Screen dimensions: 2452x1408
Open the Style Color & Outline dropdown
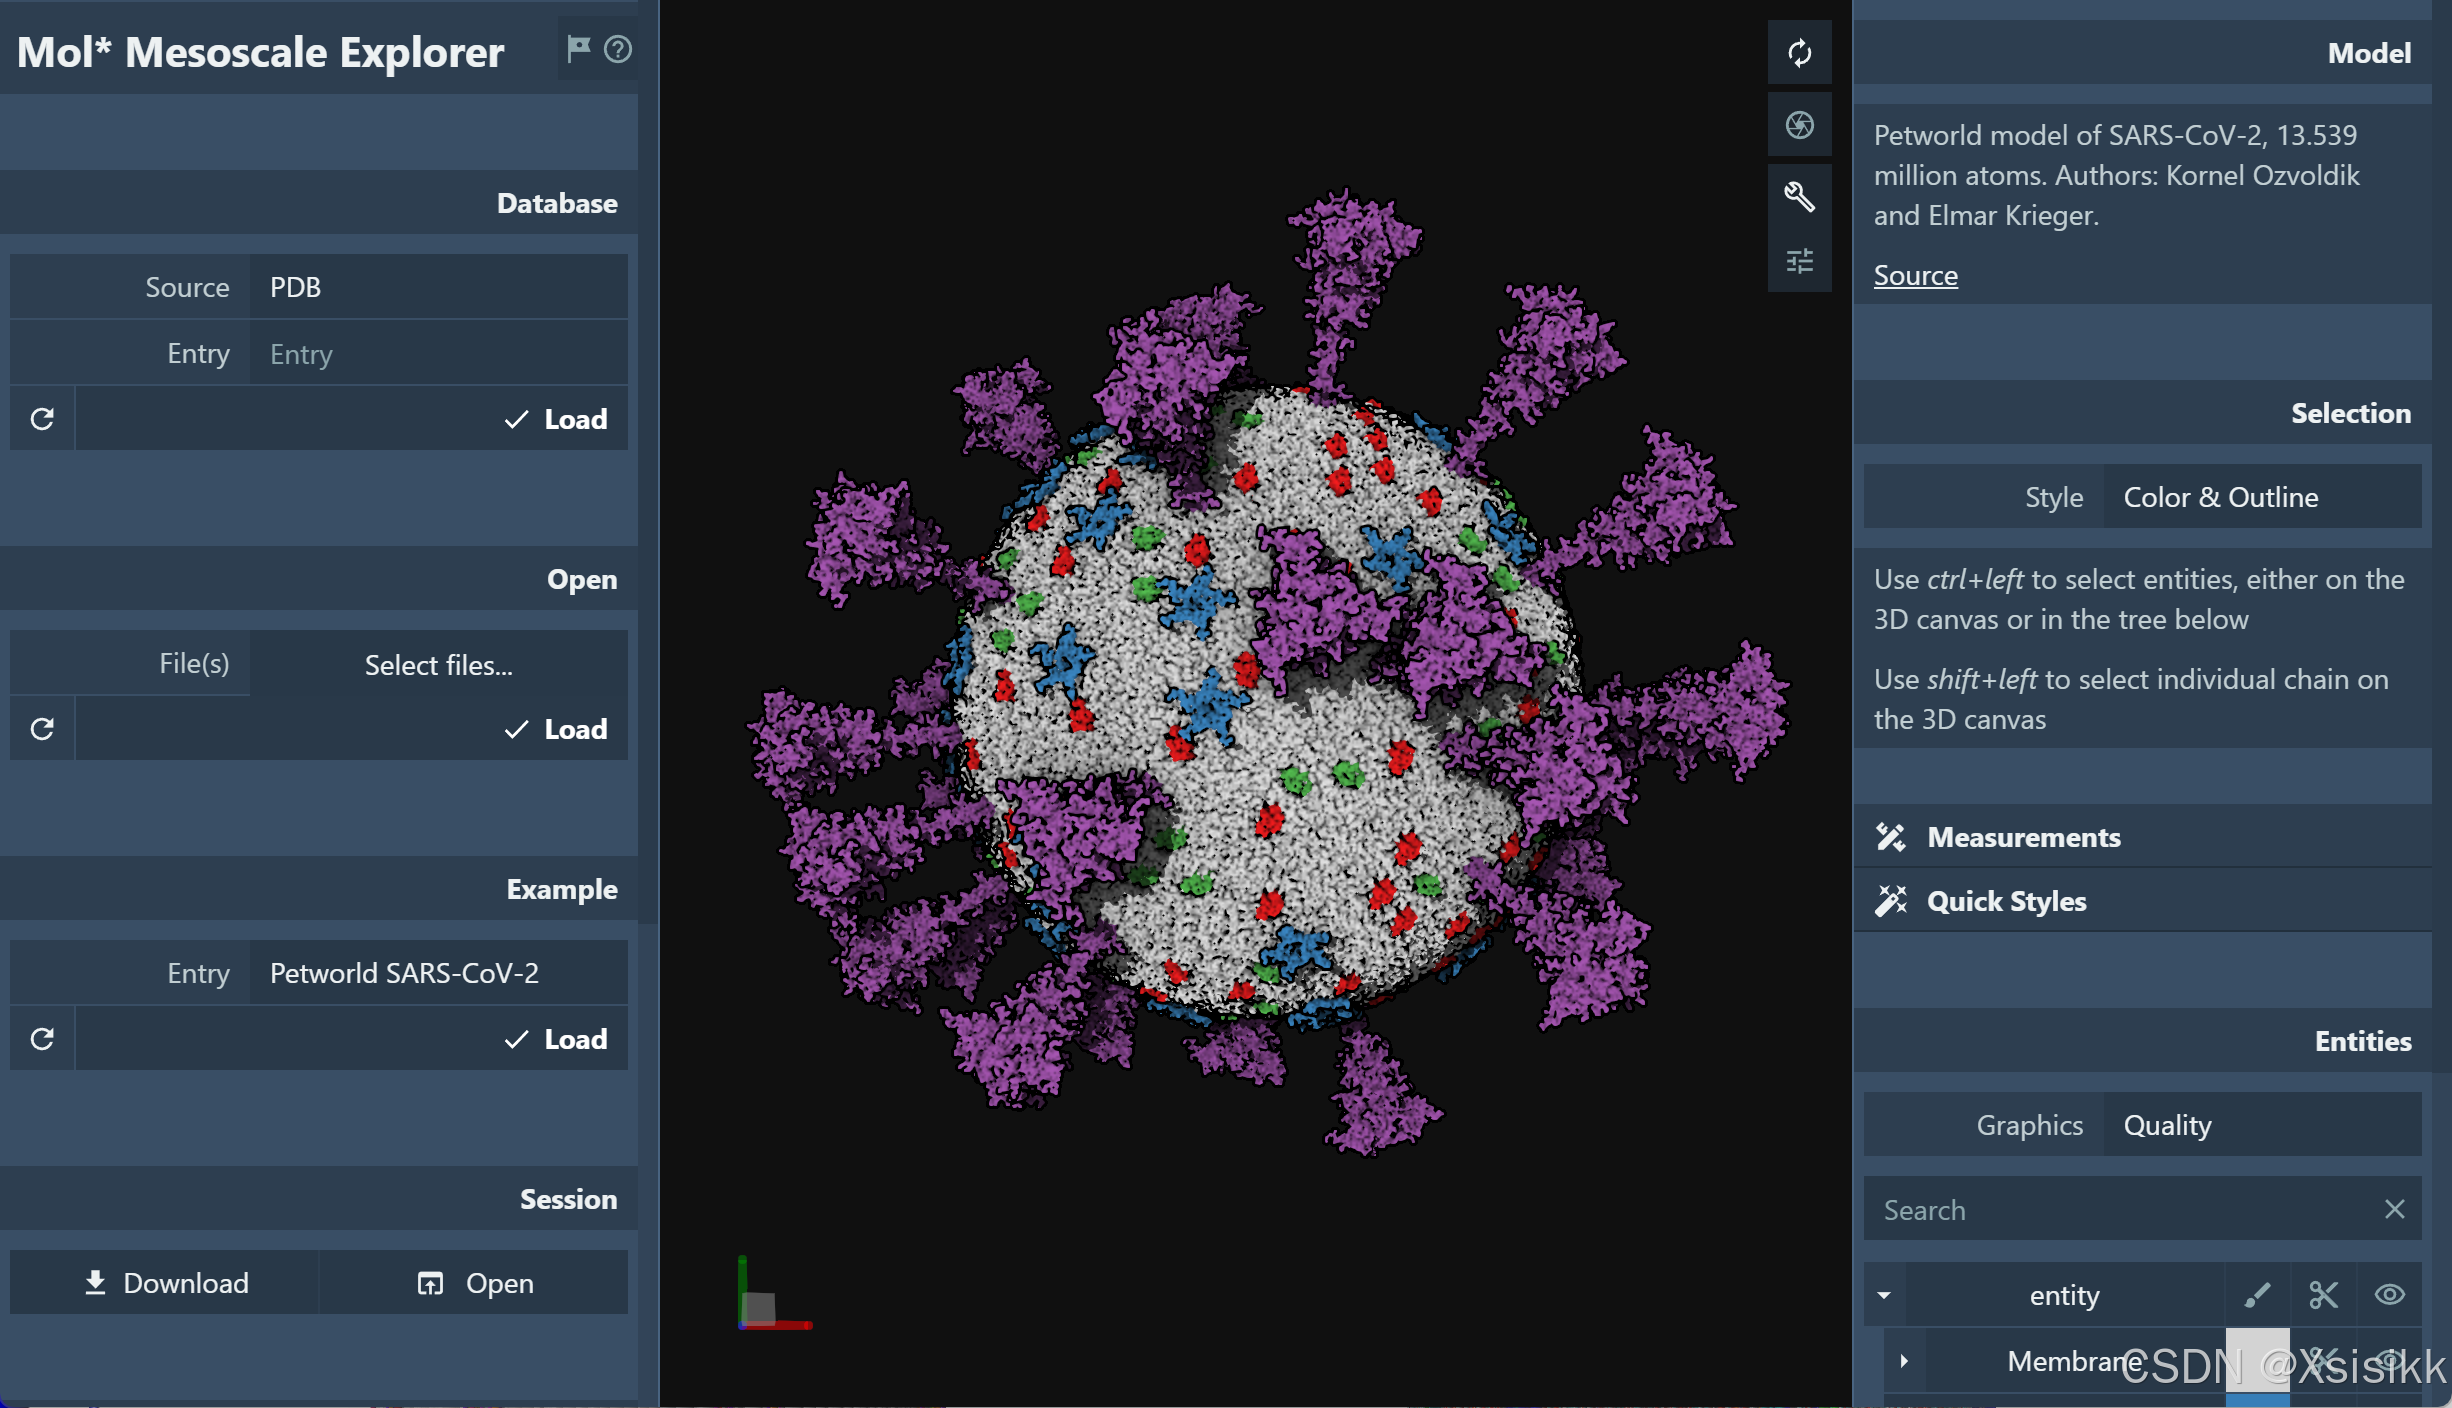(2262, 497)
